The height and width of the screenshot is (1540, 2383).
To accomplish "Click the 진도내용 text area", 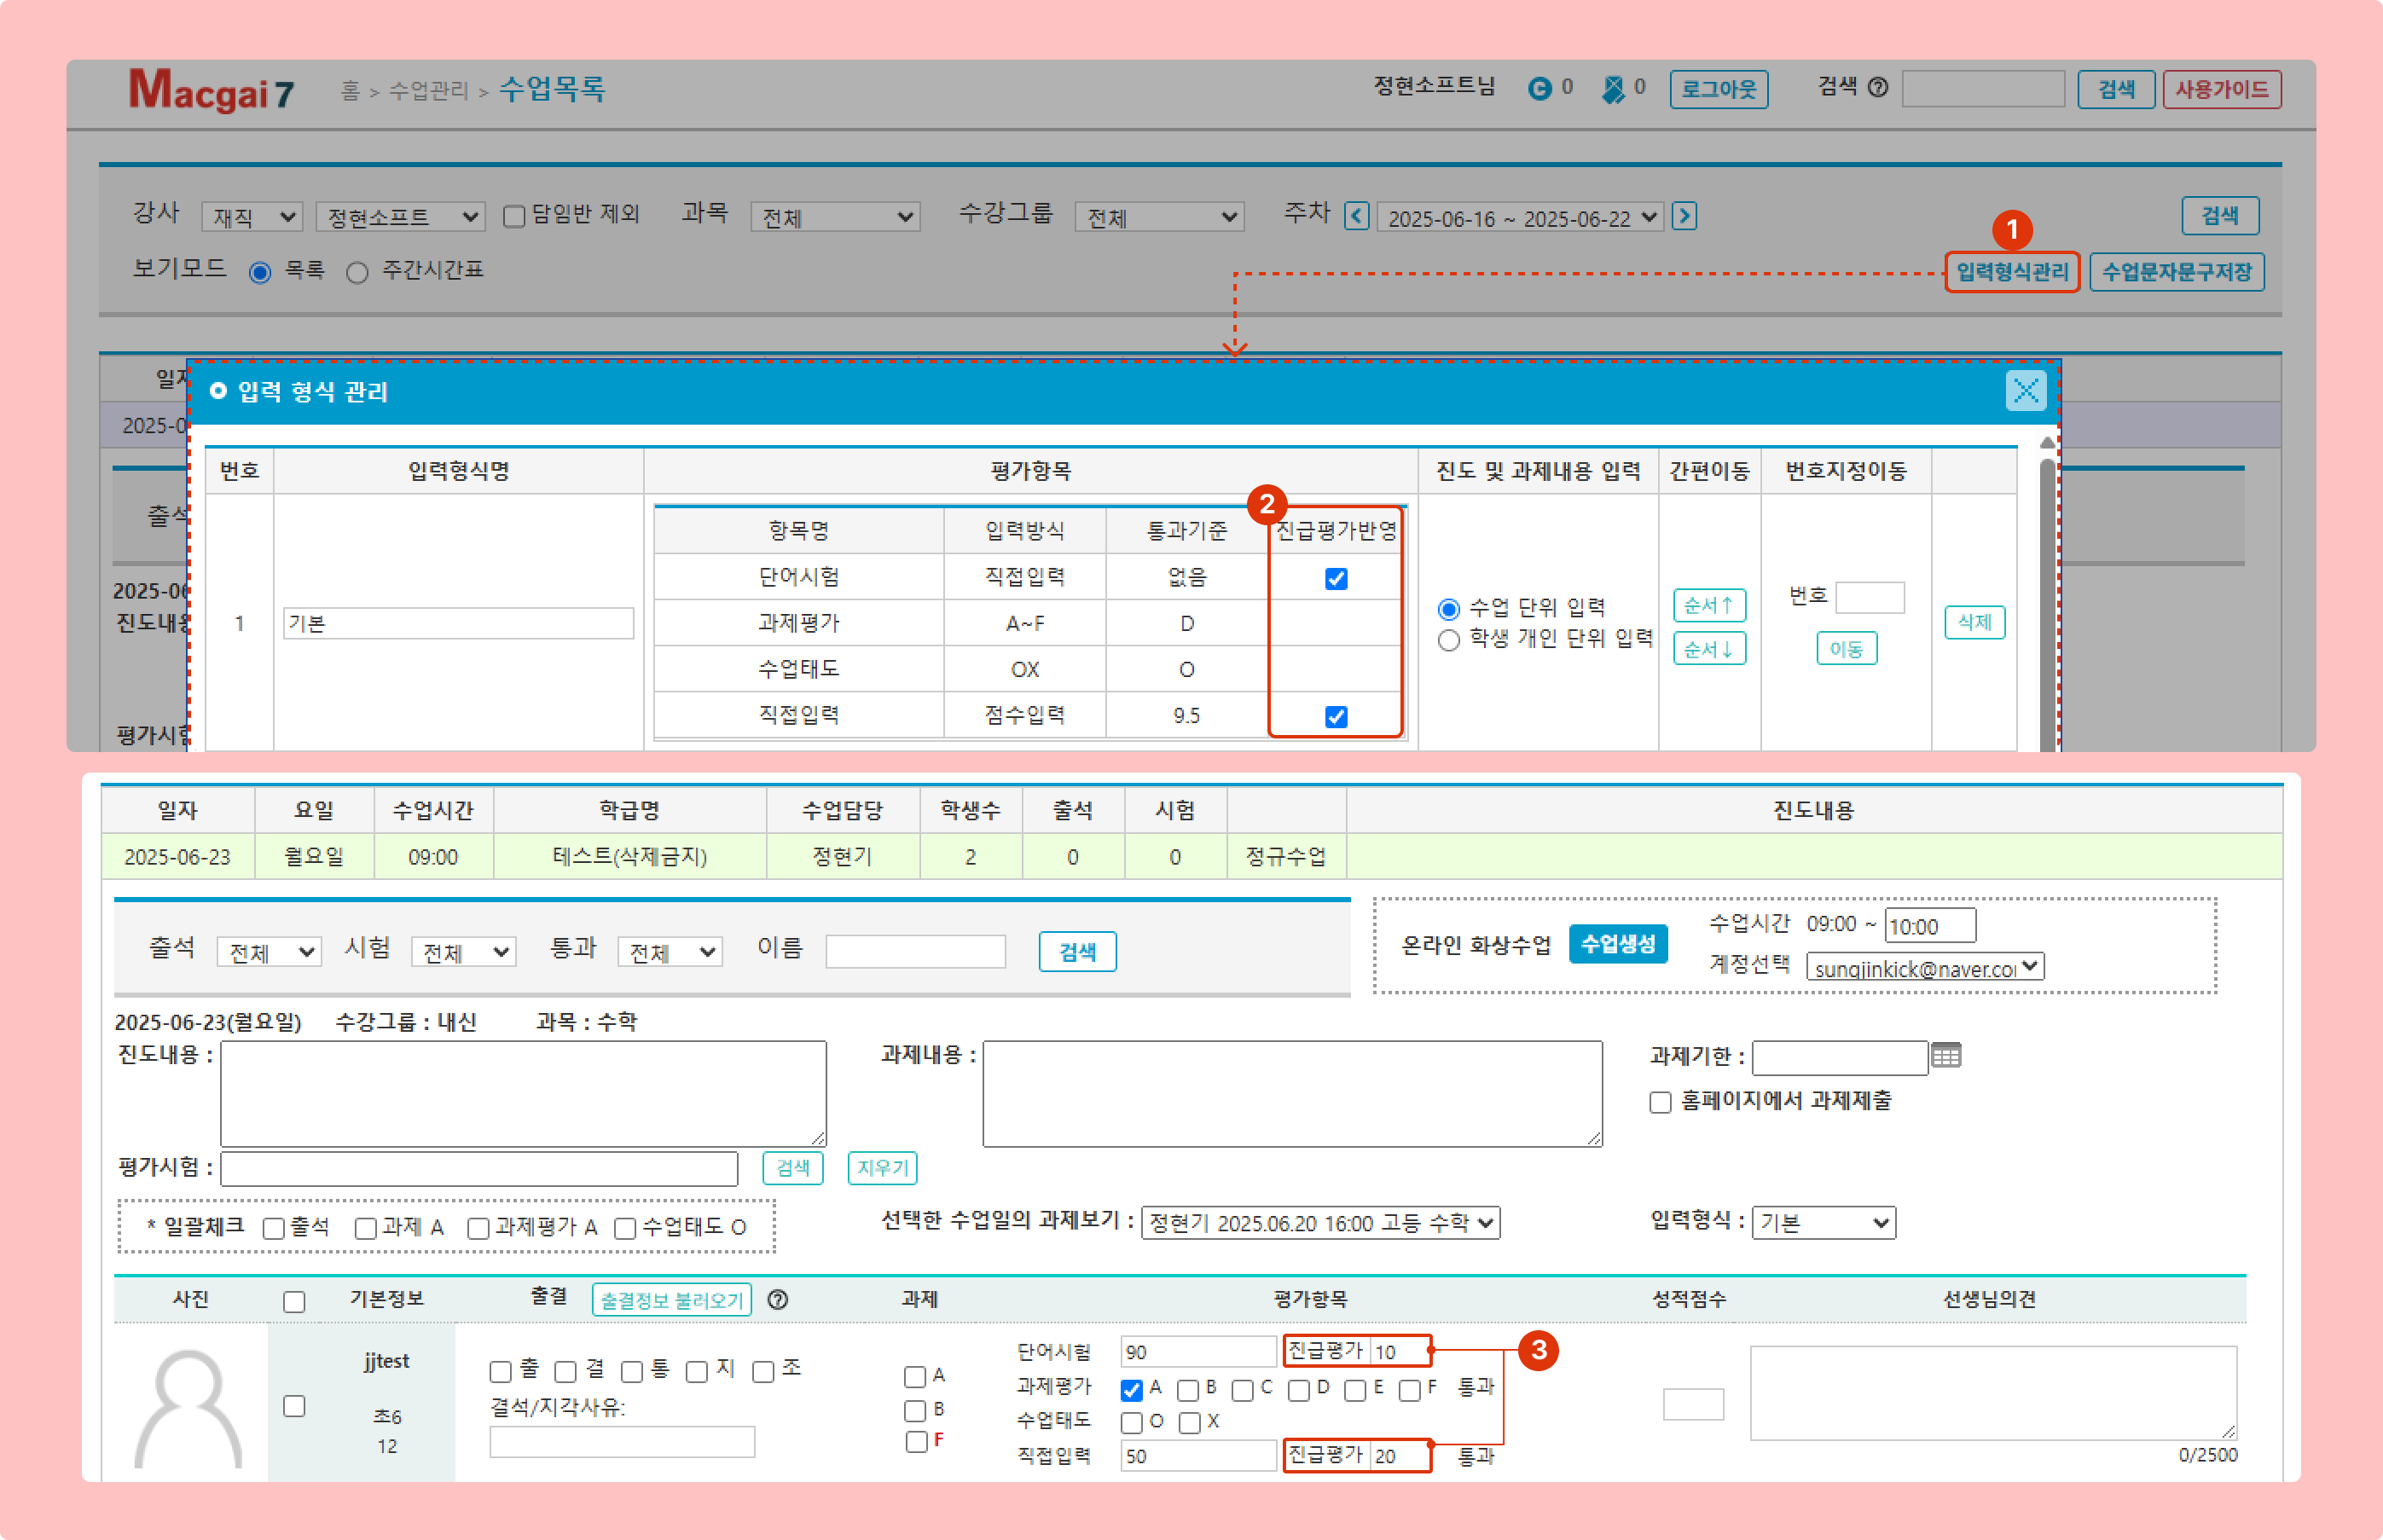I will [523, 1093].
